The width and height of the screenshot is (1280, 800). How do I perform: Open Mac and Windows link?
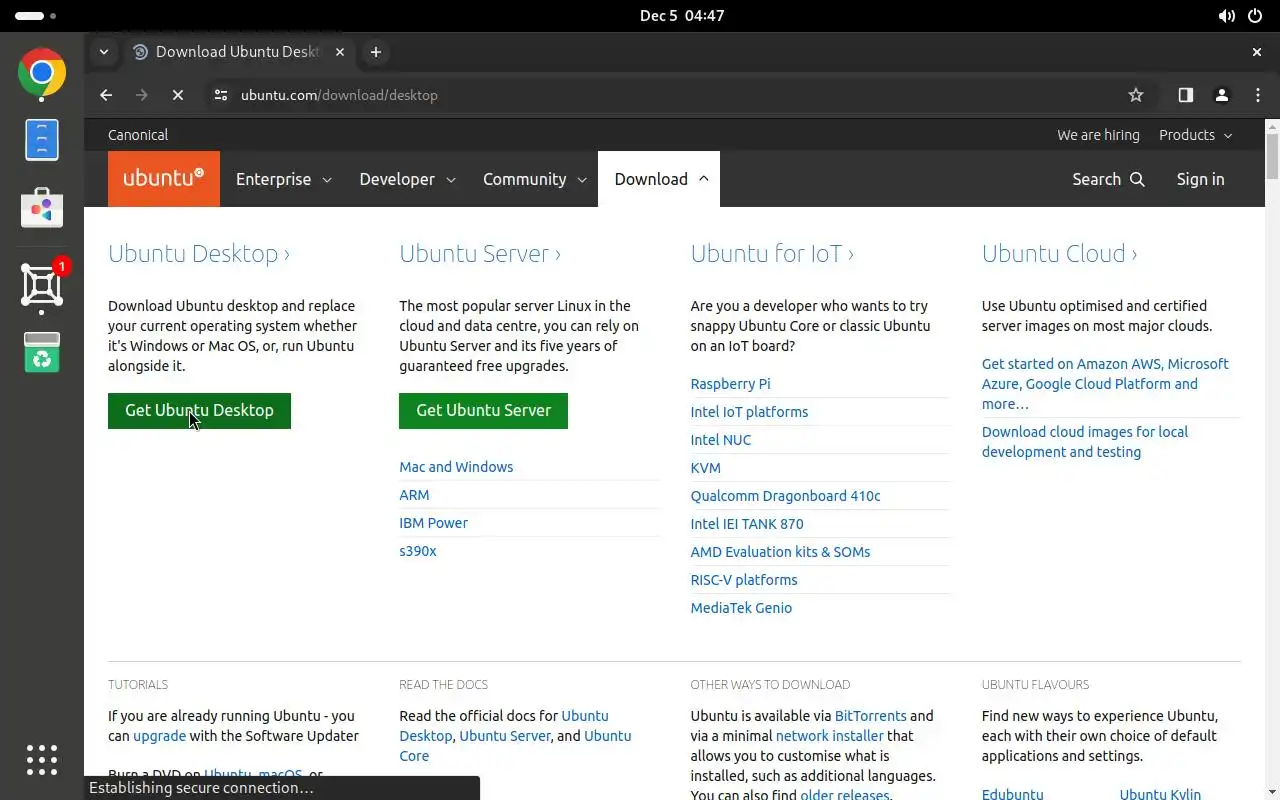[x=456, y=467]
